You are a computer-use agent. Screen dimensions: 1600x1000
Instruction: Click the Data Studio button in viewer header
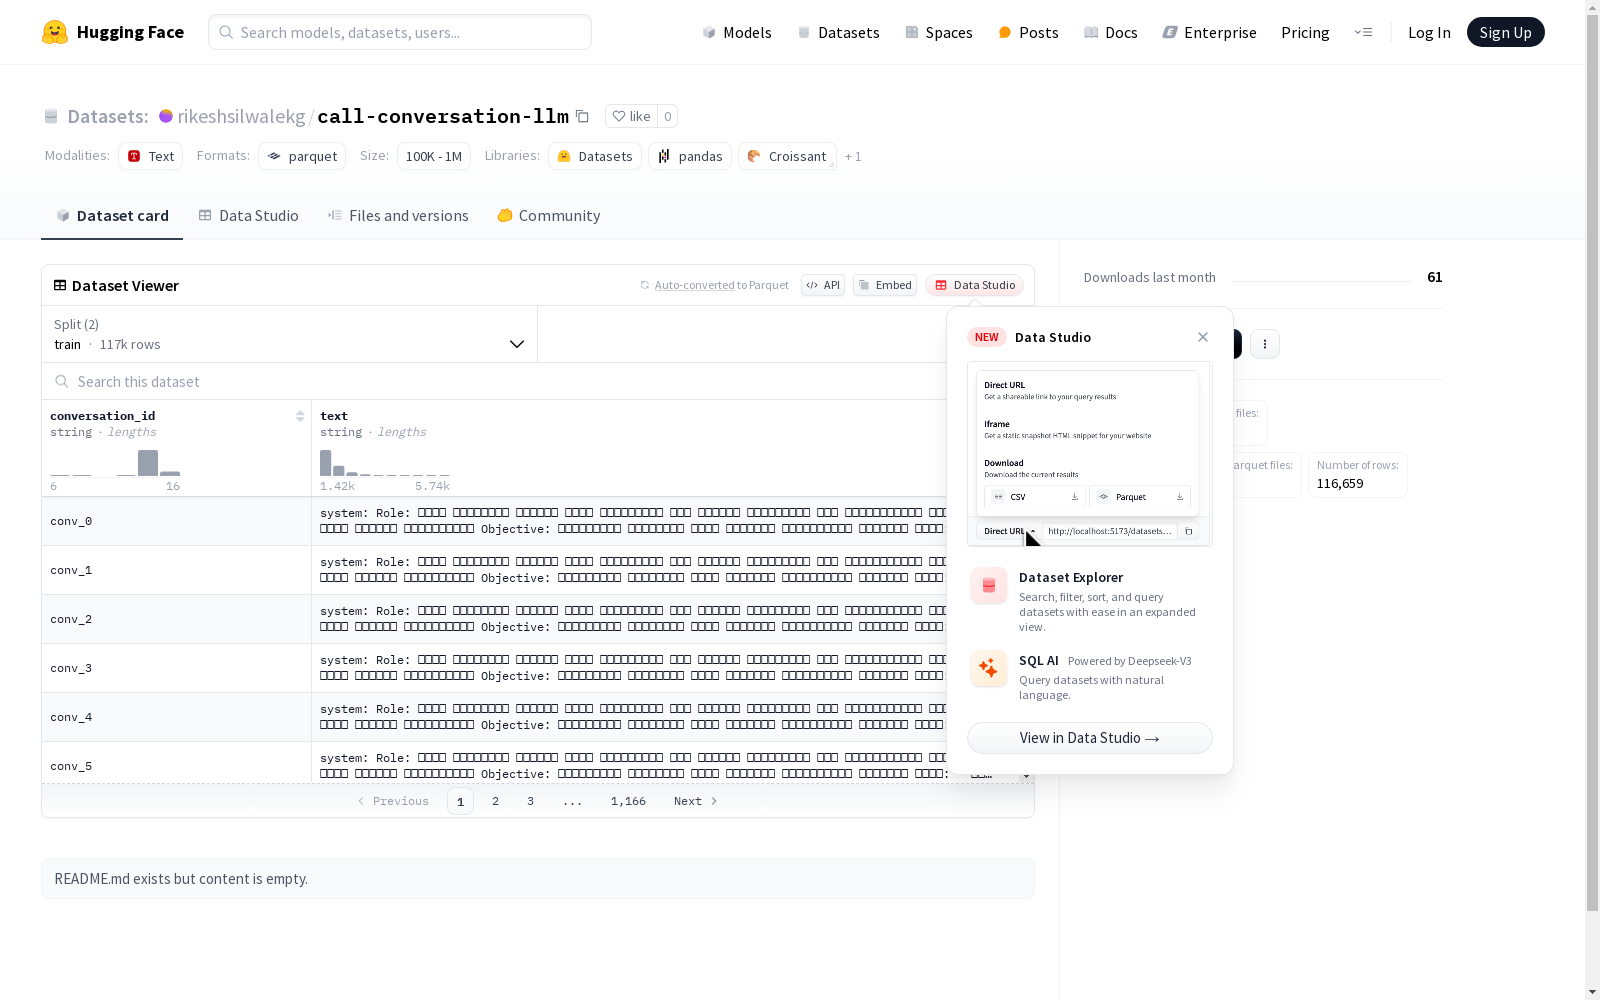pyautogui.click(x=975, y=285)
